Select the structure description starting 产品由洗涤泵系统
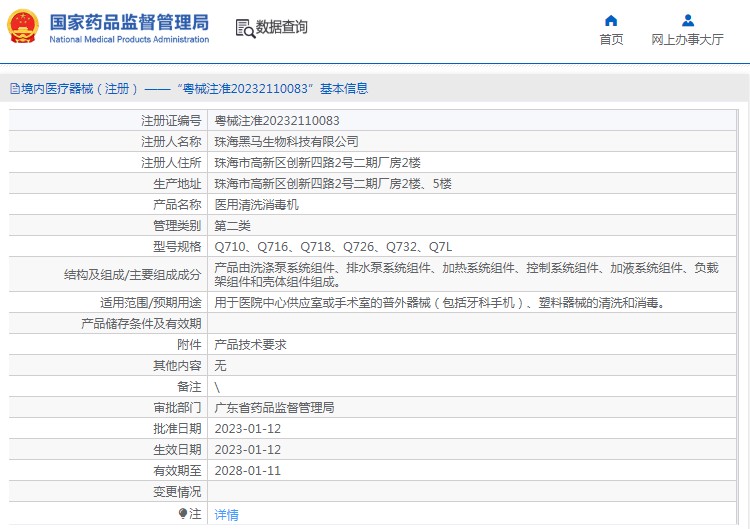Screen dimensions: 750x529 click(466, 275)
